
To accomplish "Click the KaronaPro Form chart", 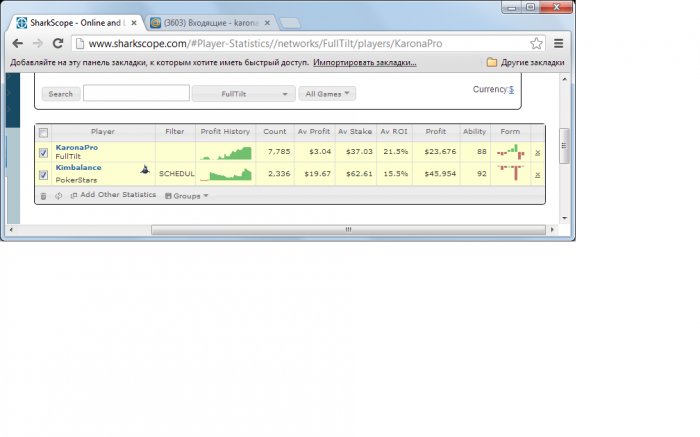I will [510, 152].
